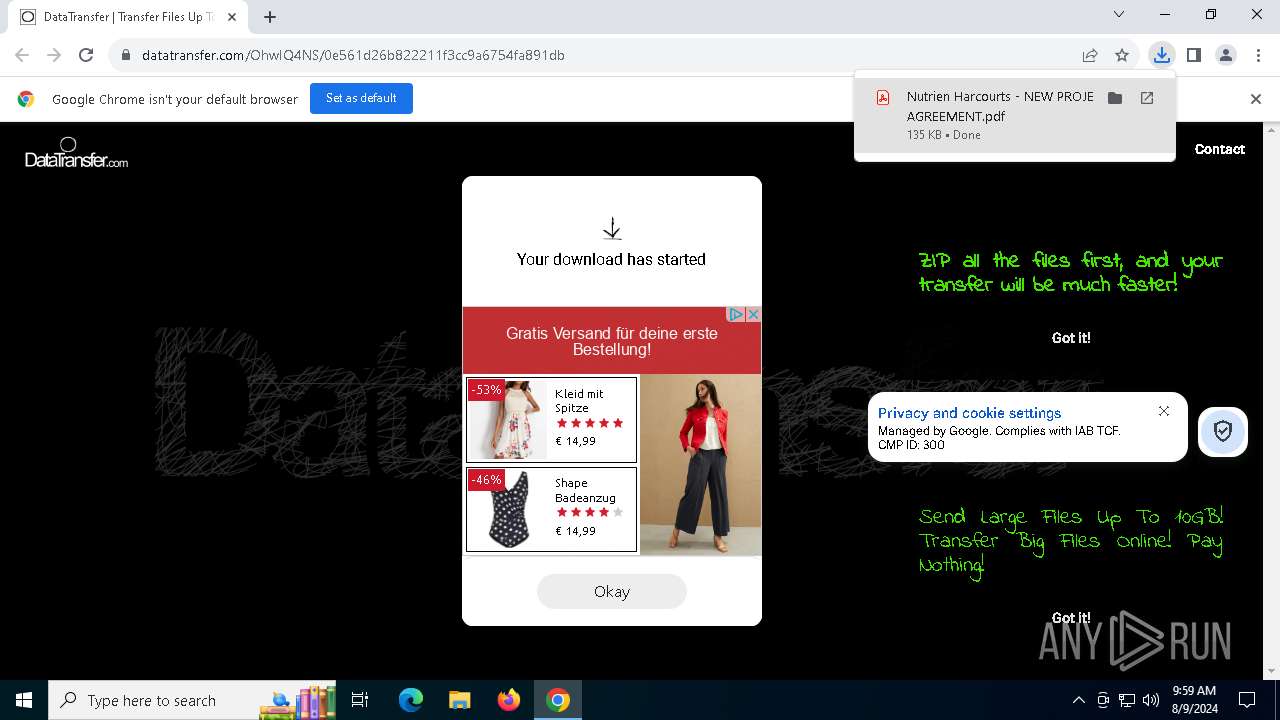
Task: Close the ad with X icon
Action: (x=753, y=314)
